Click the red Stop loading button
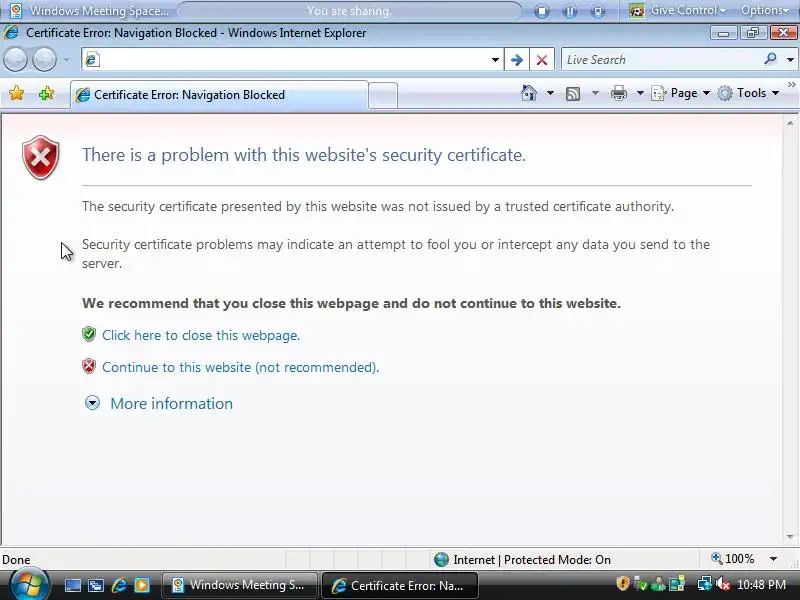The height and width of the screenshot is (600, 800). (x=542, y=60)
